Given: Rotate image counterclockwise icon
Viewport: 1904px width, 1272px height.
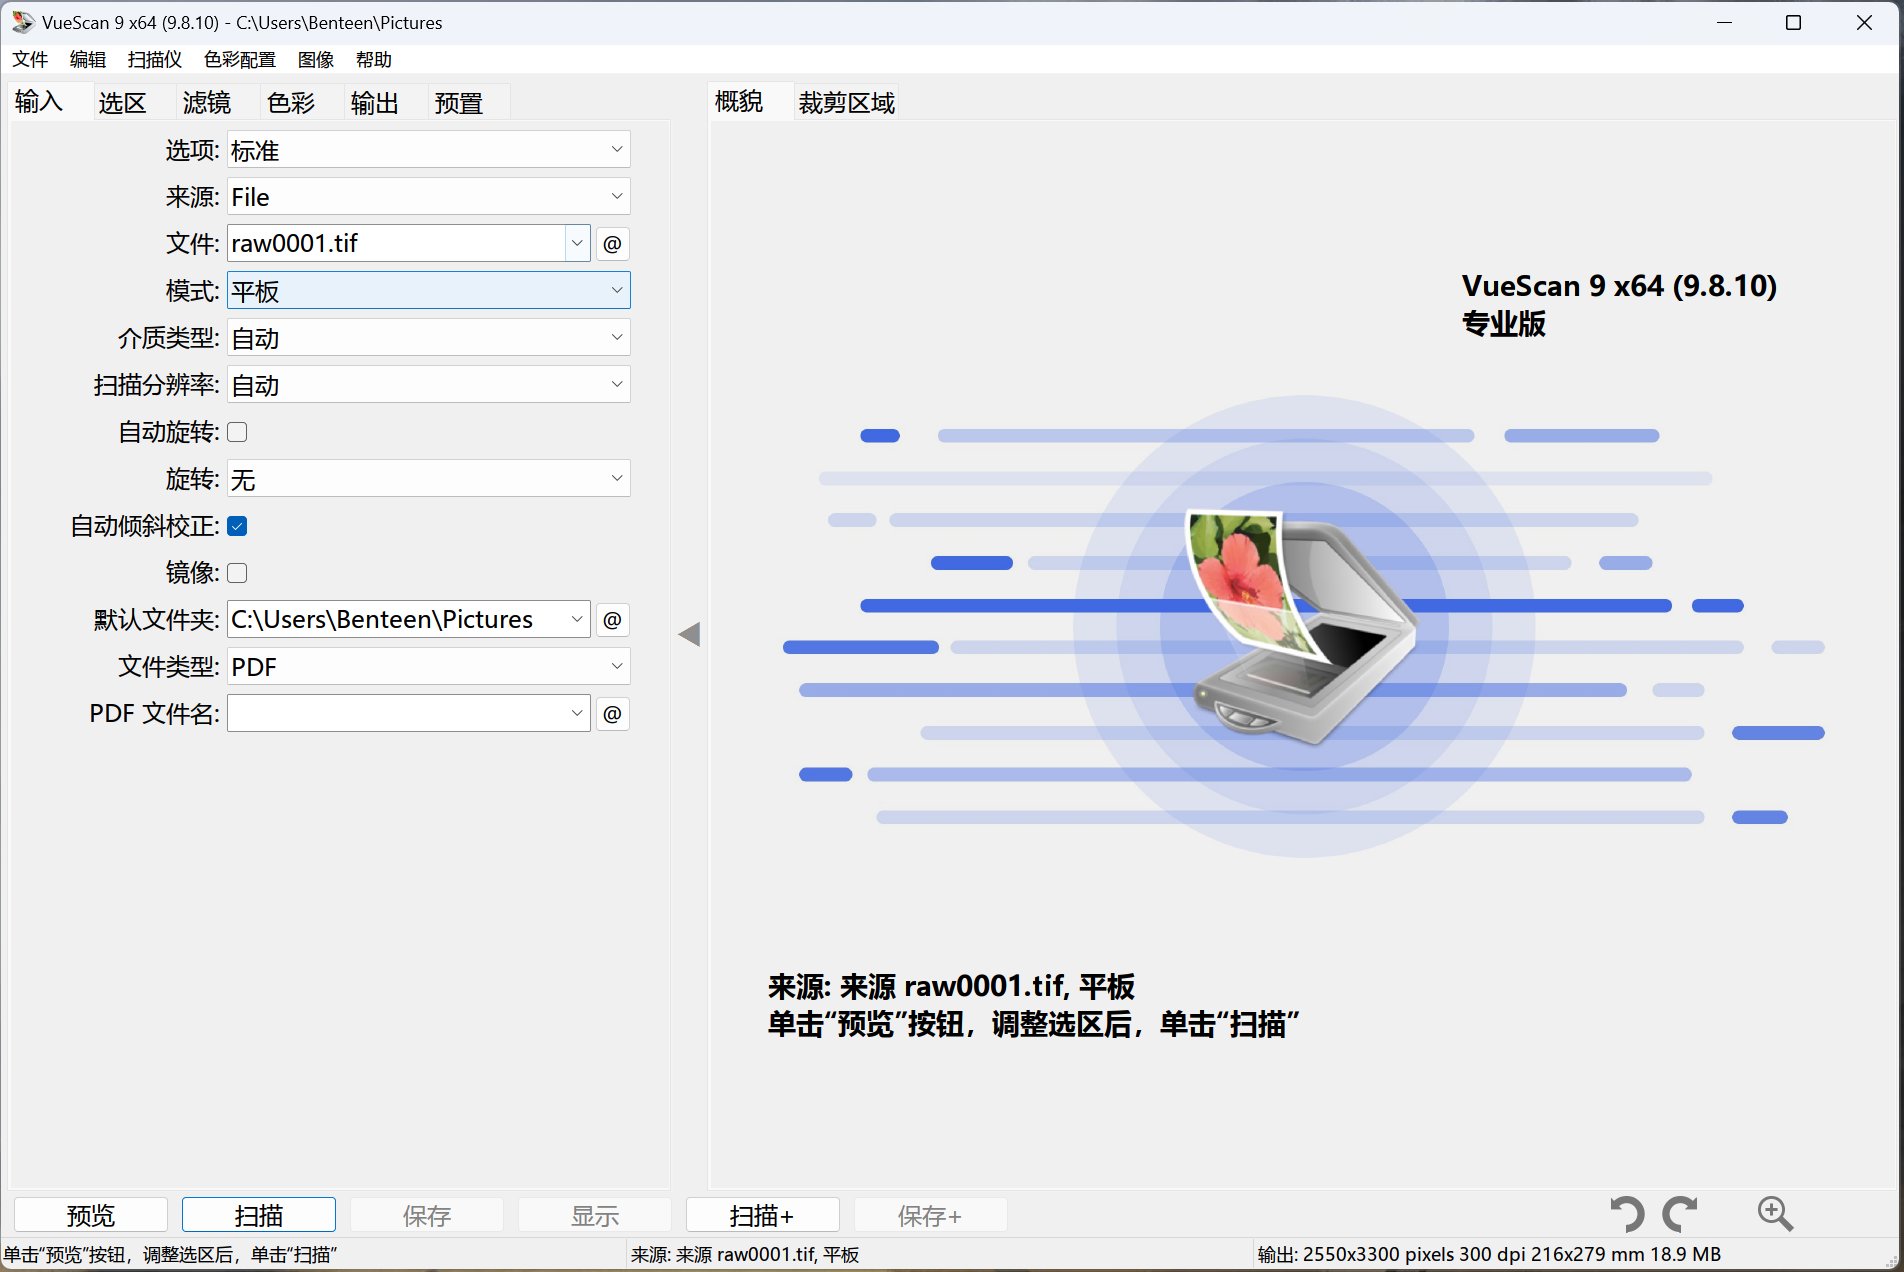Looking at the screenshot, I should (x=1627, y=1214).
